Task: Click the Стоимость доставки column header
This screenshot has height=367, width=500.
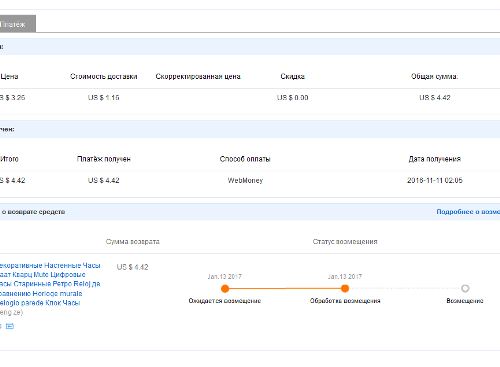Action: [104, 76]
